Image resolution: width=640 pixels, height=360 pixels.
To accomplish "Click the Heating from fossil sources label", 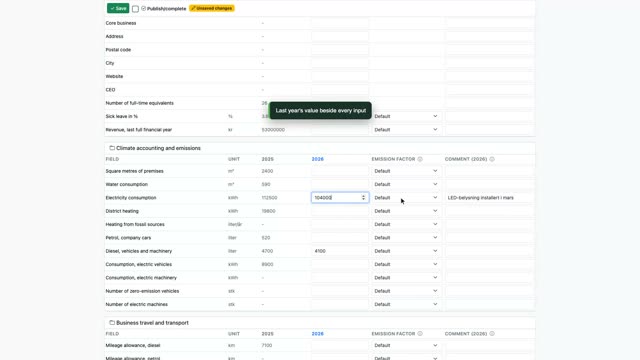I will [135, 224].
